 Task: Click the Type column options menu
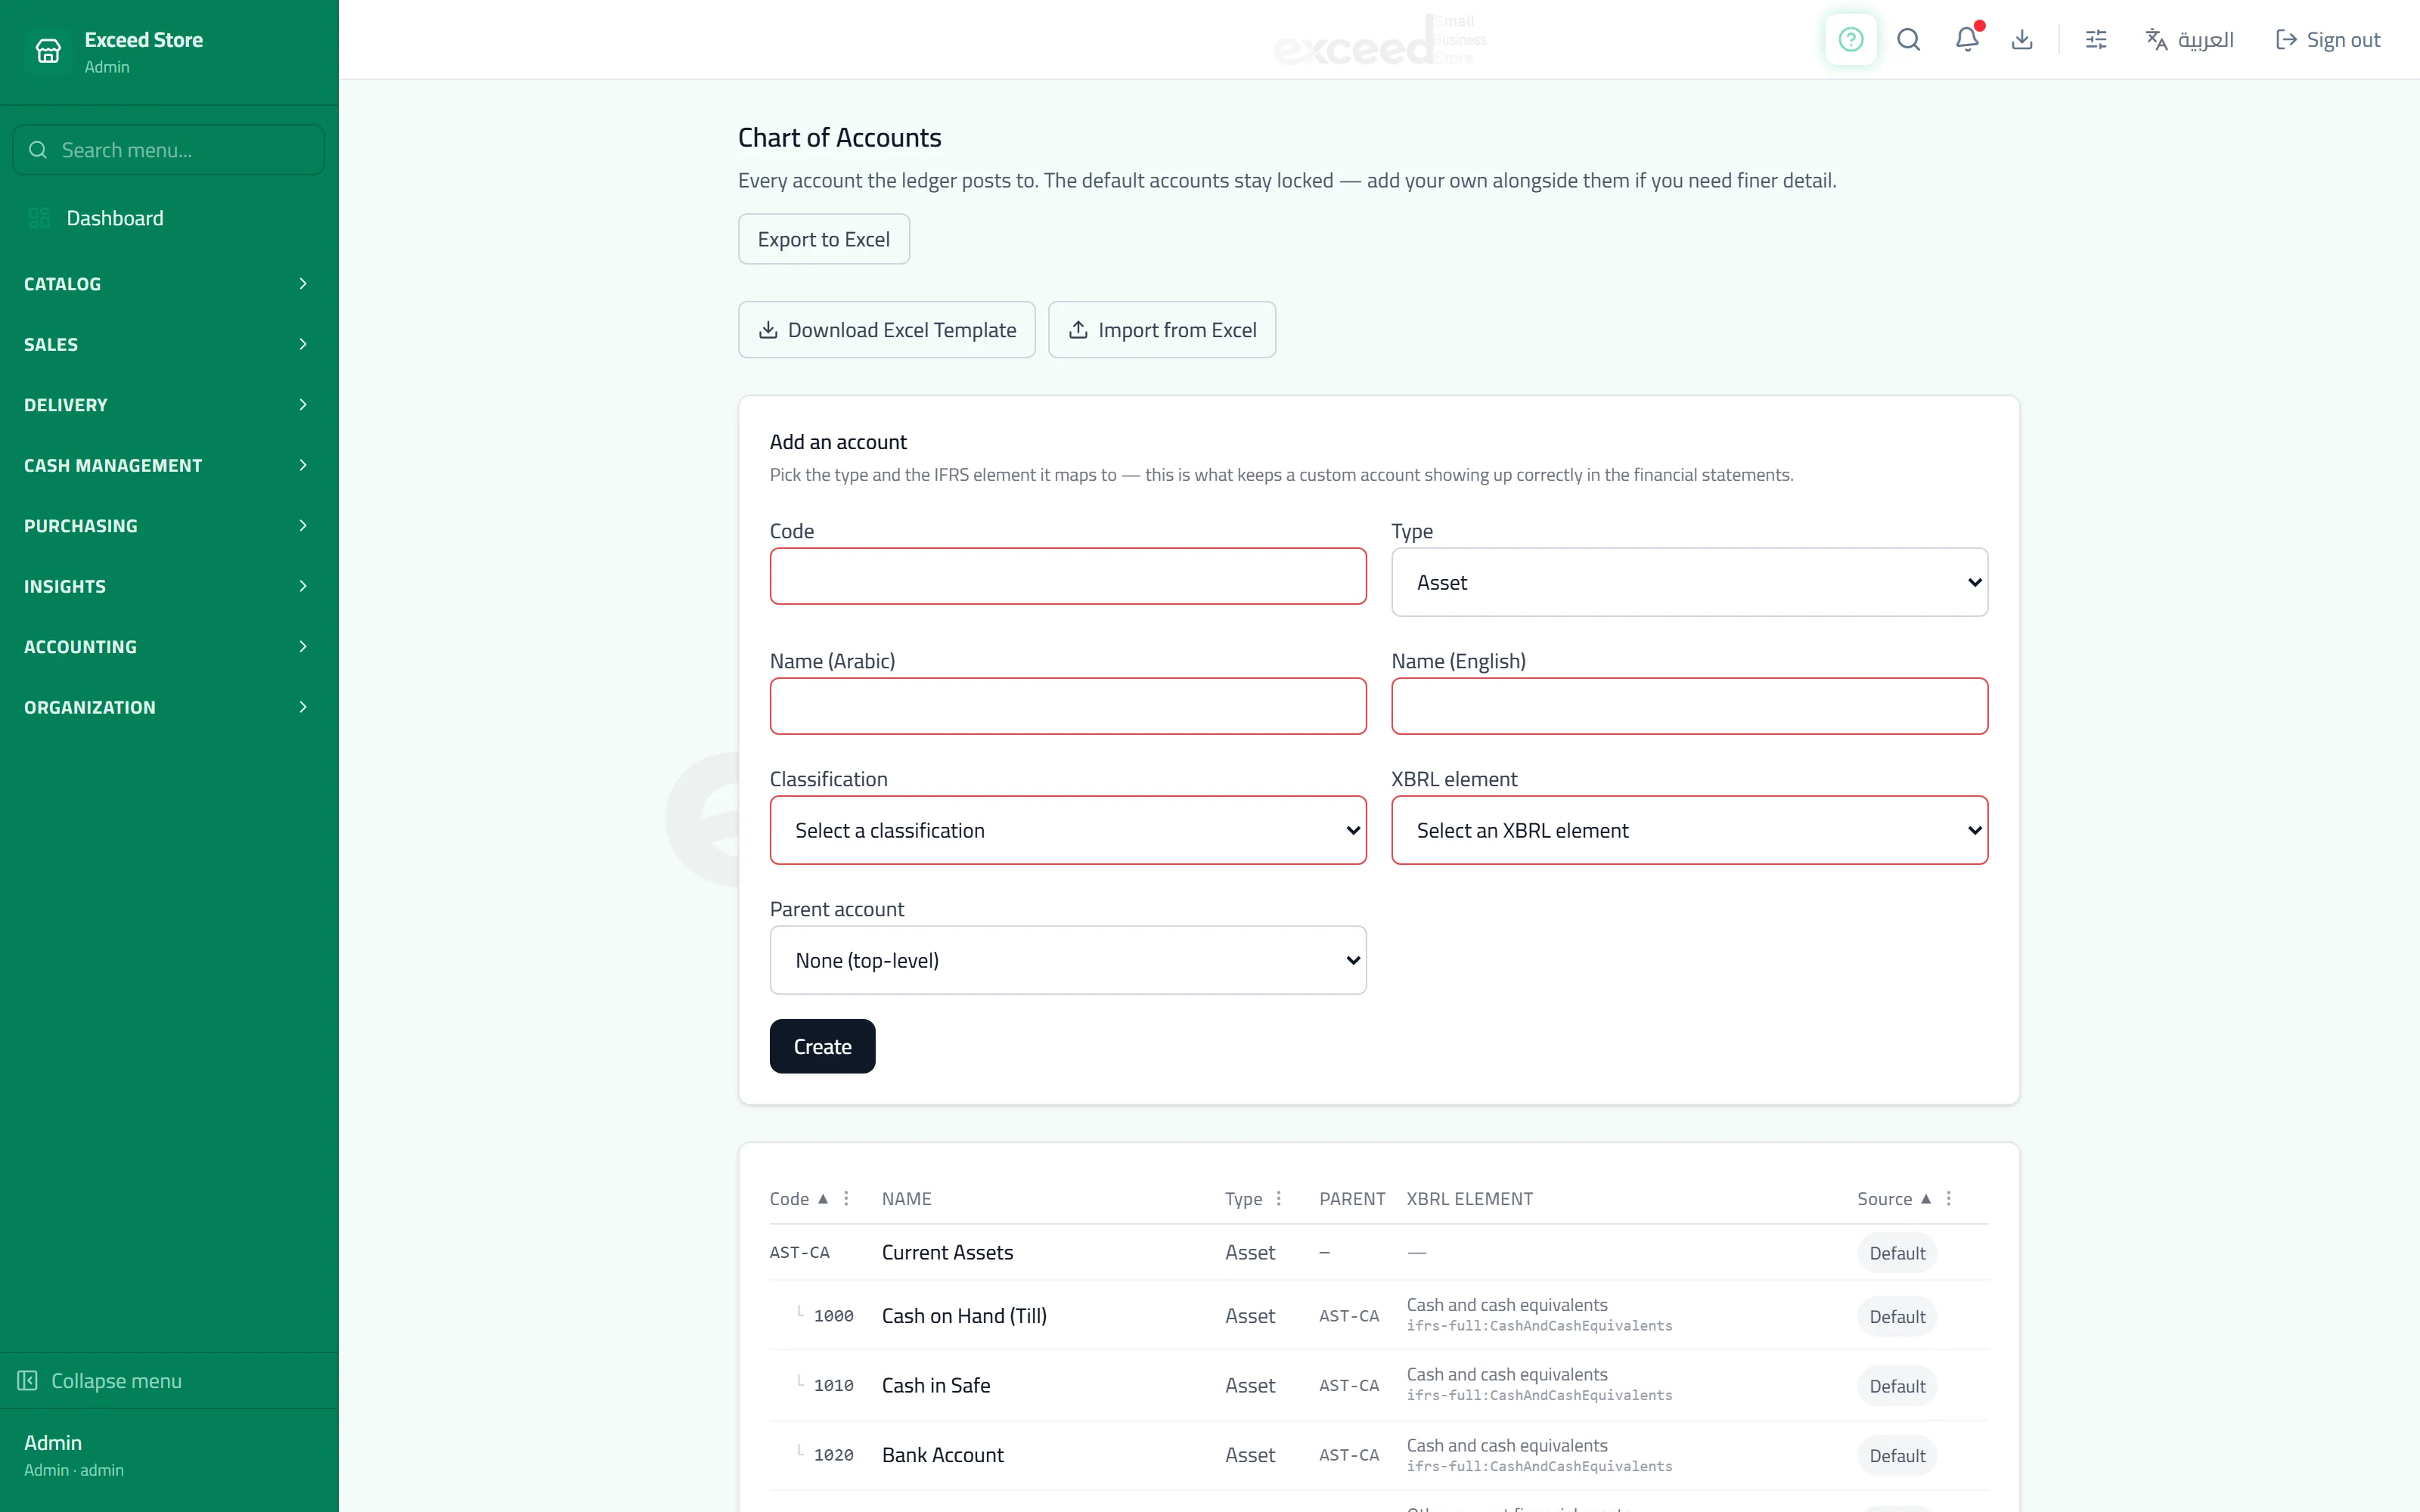[x=1278, y=1198]
